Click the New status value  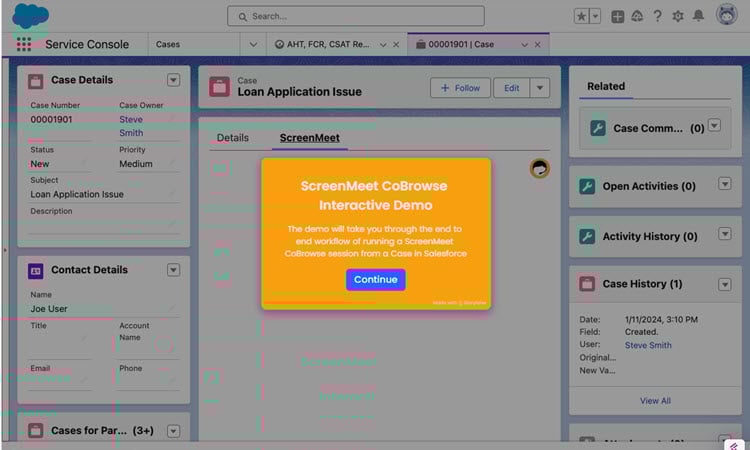[x=40, y=164]
